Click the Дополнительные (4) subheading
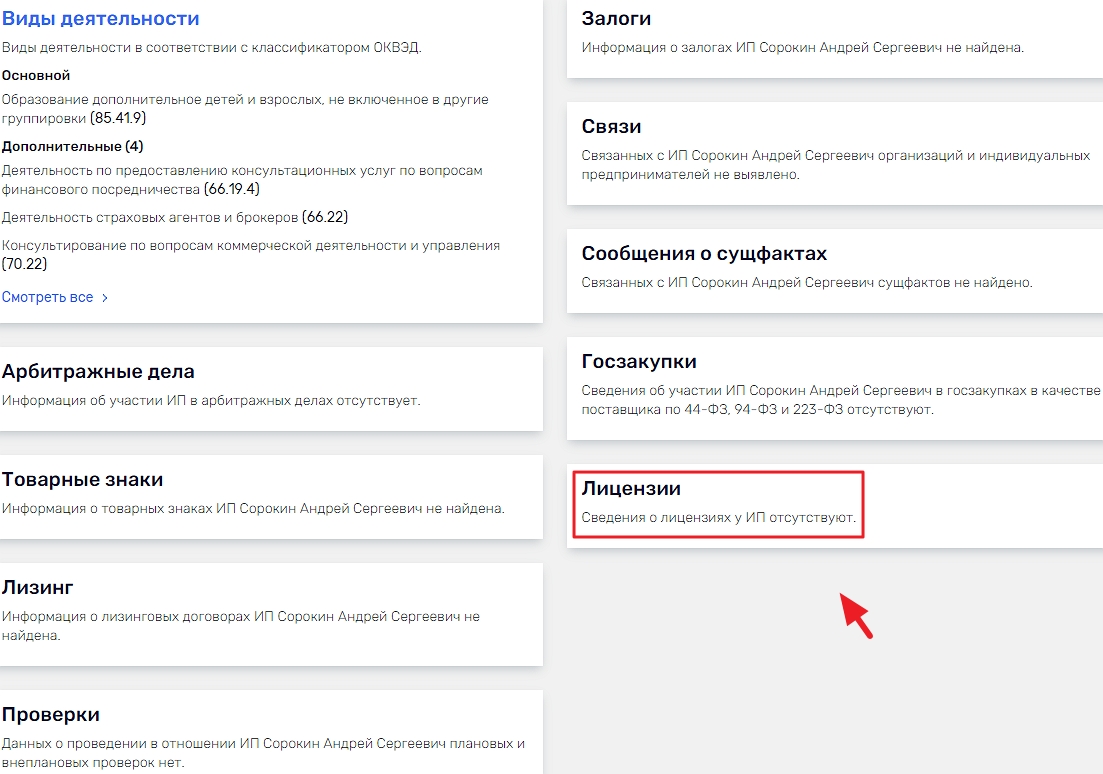This screenshot has width=1103, height=774. 72,146
